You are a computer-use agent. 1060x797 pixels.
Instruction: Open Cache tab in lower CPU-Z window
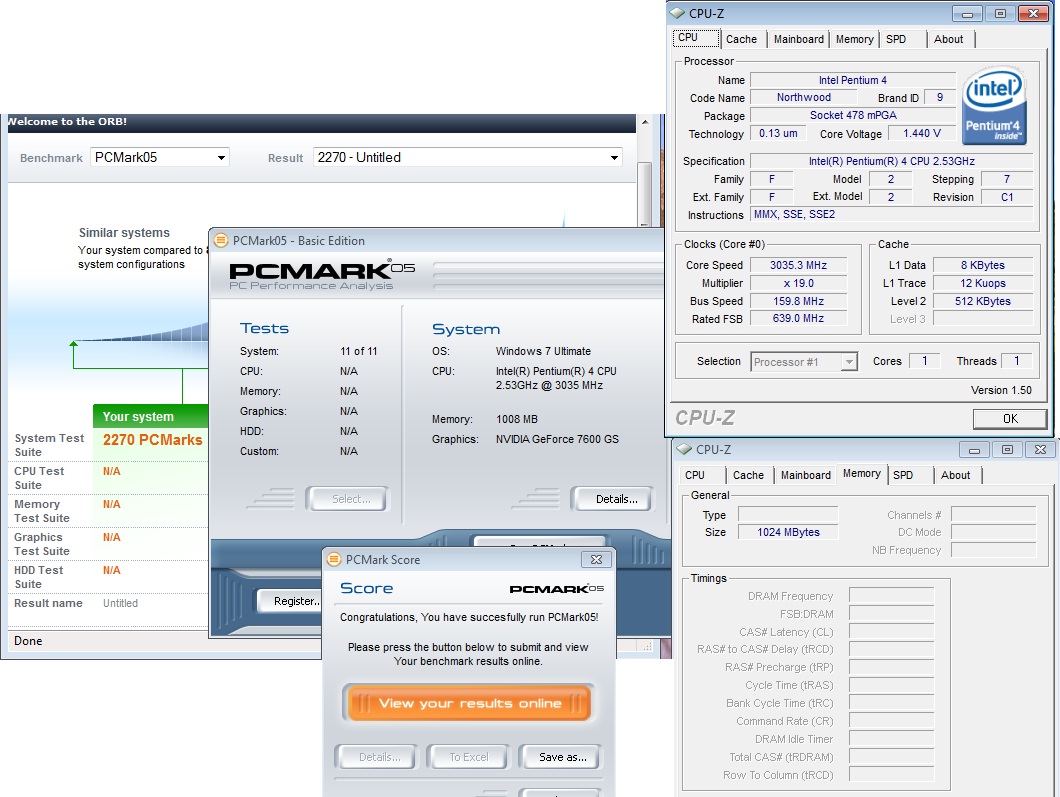pyautogui.click(x=748, y=475)
